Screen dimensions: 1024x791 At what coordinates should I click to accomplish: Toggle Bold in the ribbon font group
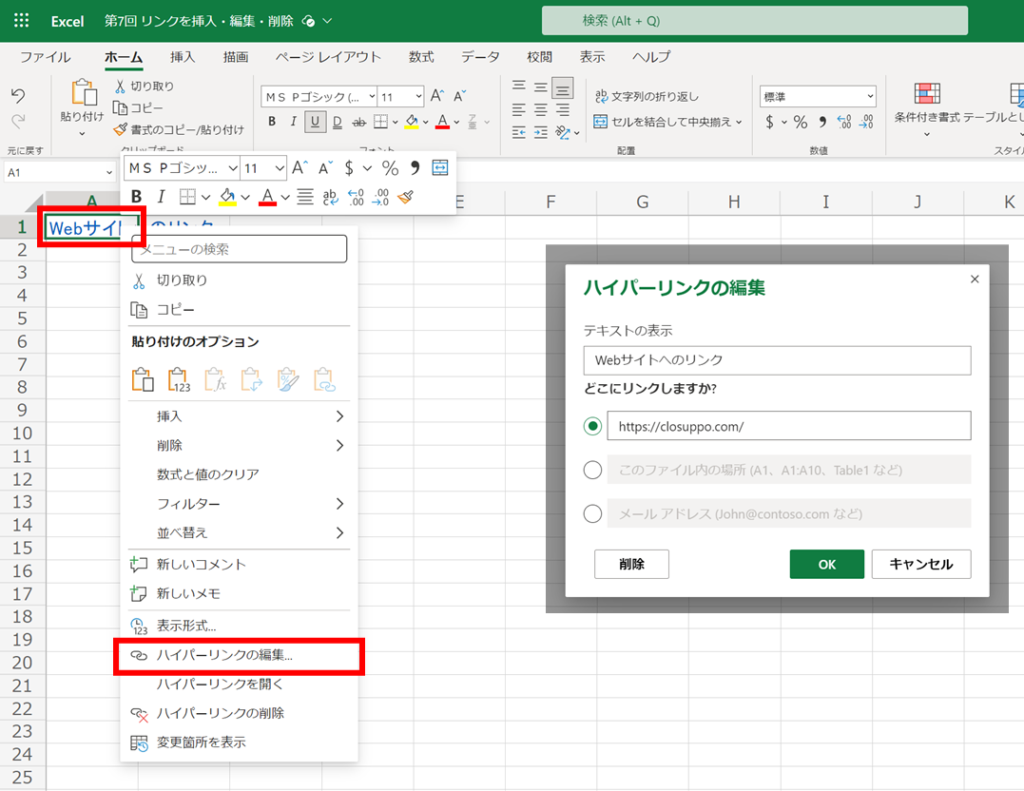272,121
